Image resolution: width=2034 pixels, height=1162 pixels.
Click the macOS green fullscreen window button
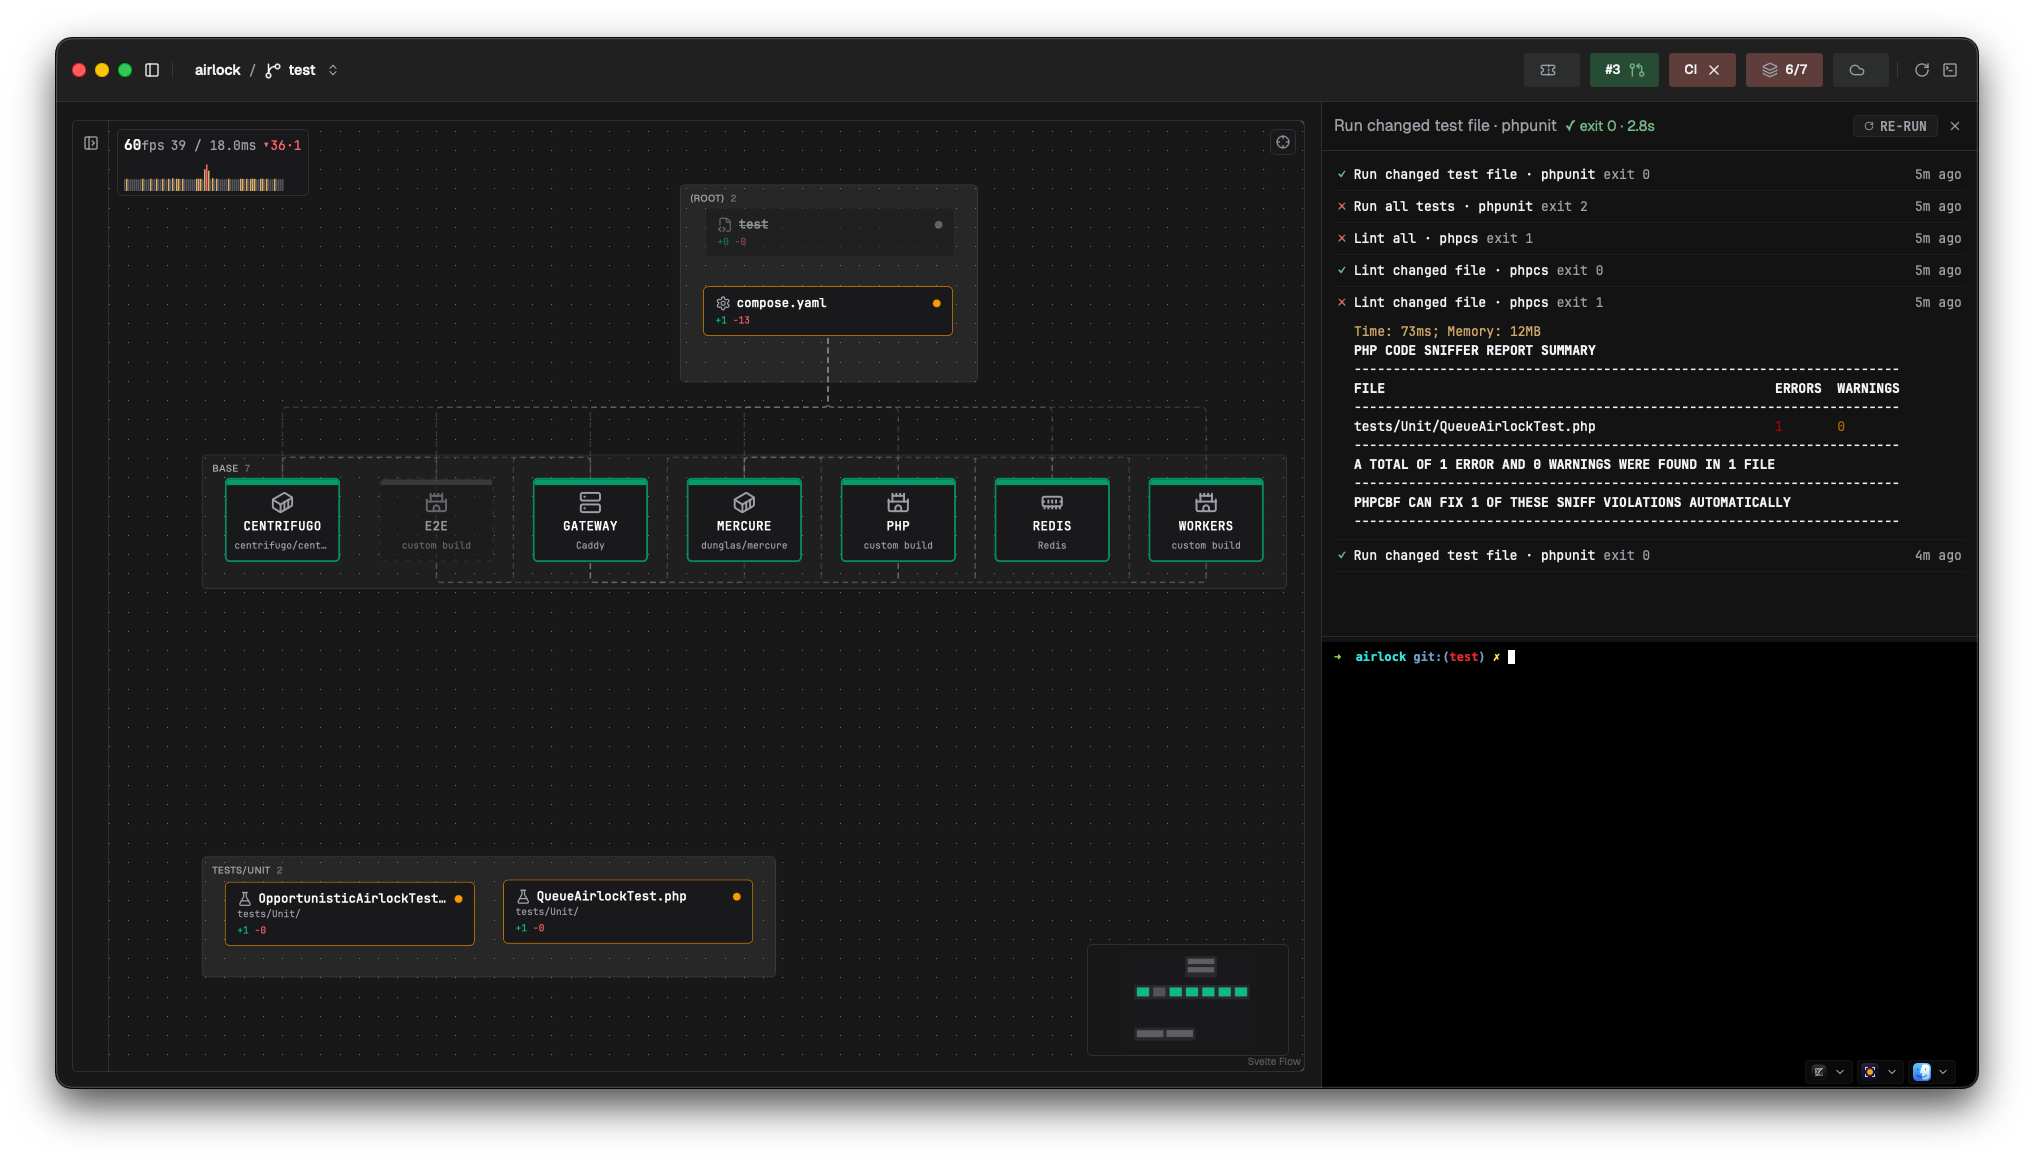(x=125, y=70)
